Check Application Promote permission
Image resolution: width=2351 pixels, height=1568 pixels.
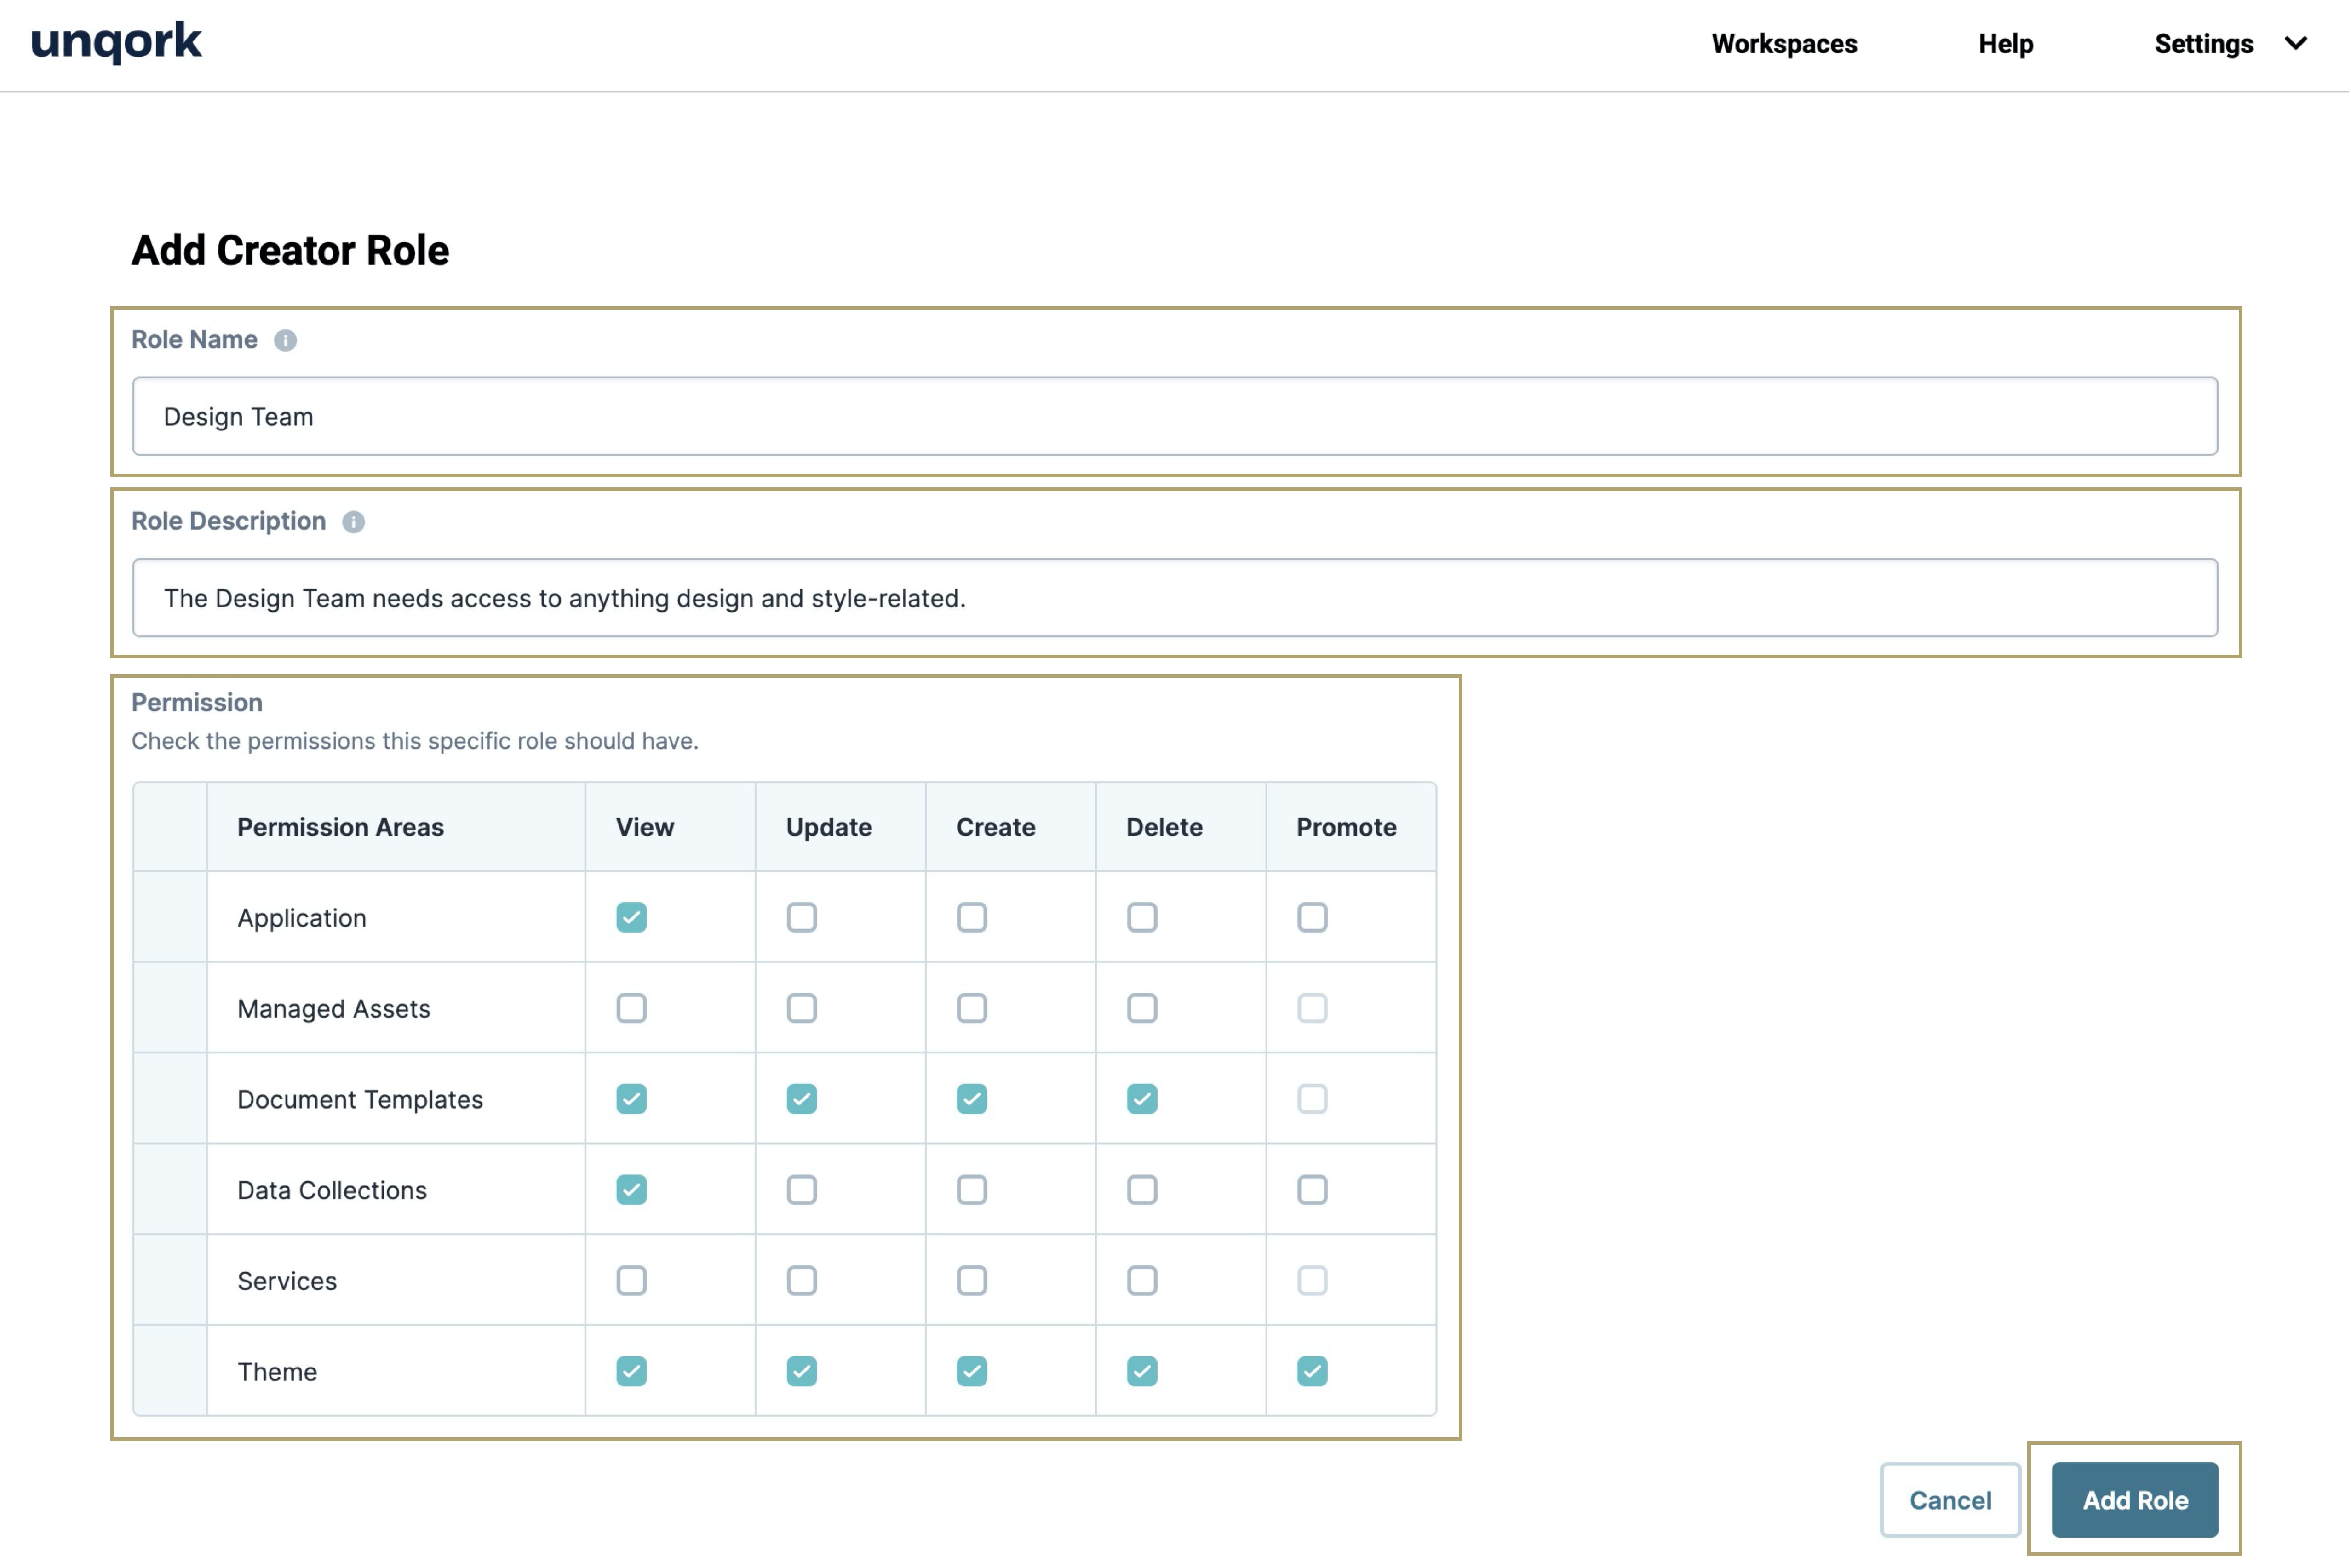pos(1313,917)
